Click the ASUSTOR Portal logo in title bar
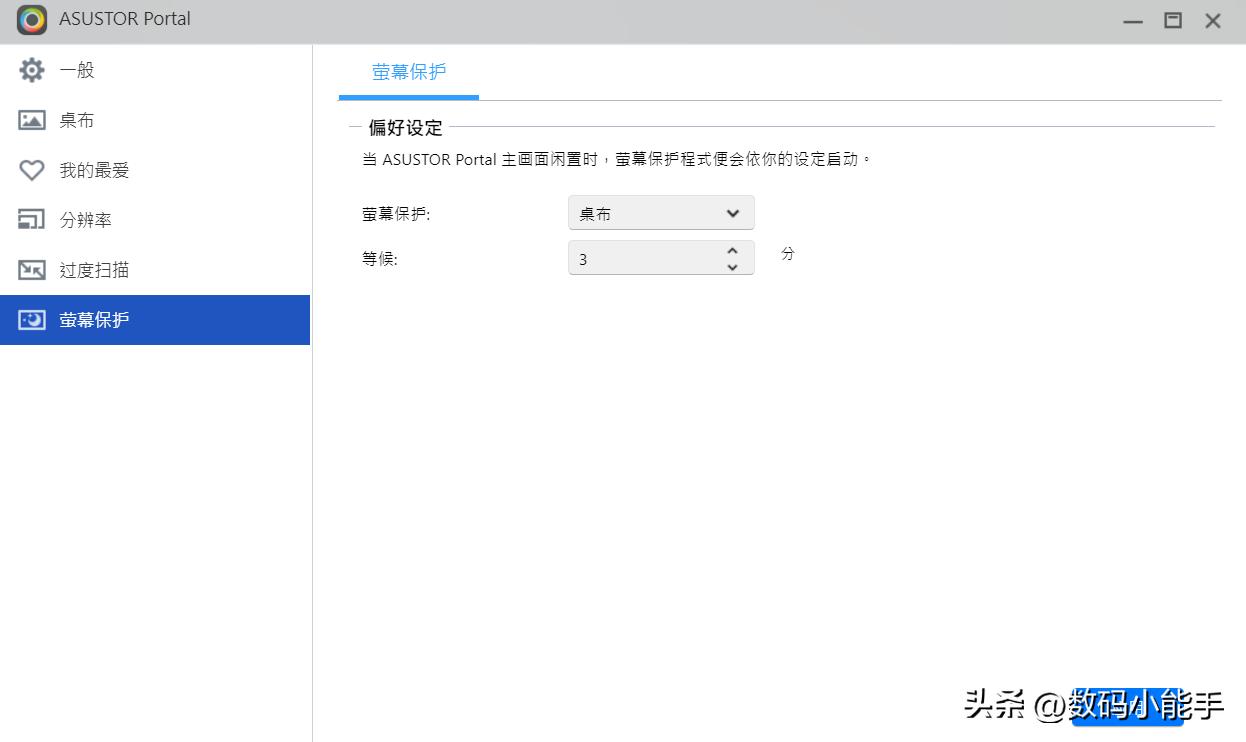The height and width of the screenshot is (742, 1246). [x=30, y=20]
